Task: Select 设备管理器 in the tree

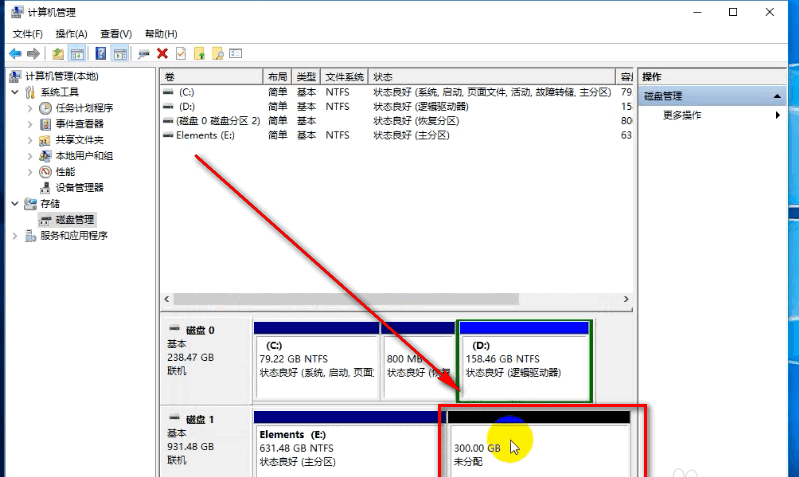Action: point(78,187)
